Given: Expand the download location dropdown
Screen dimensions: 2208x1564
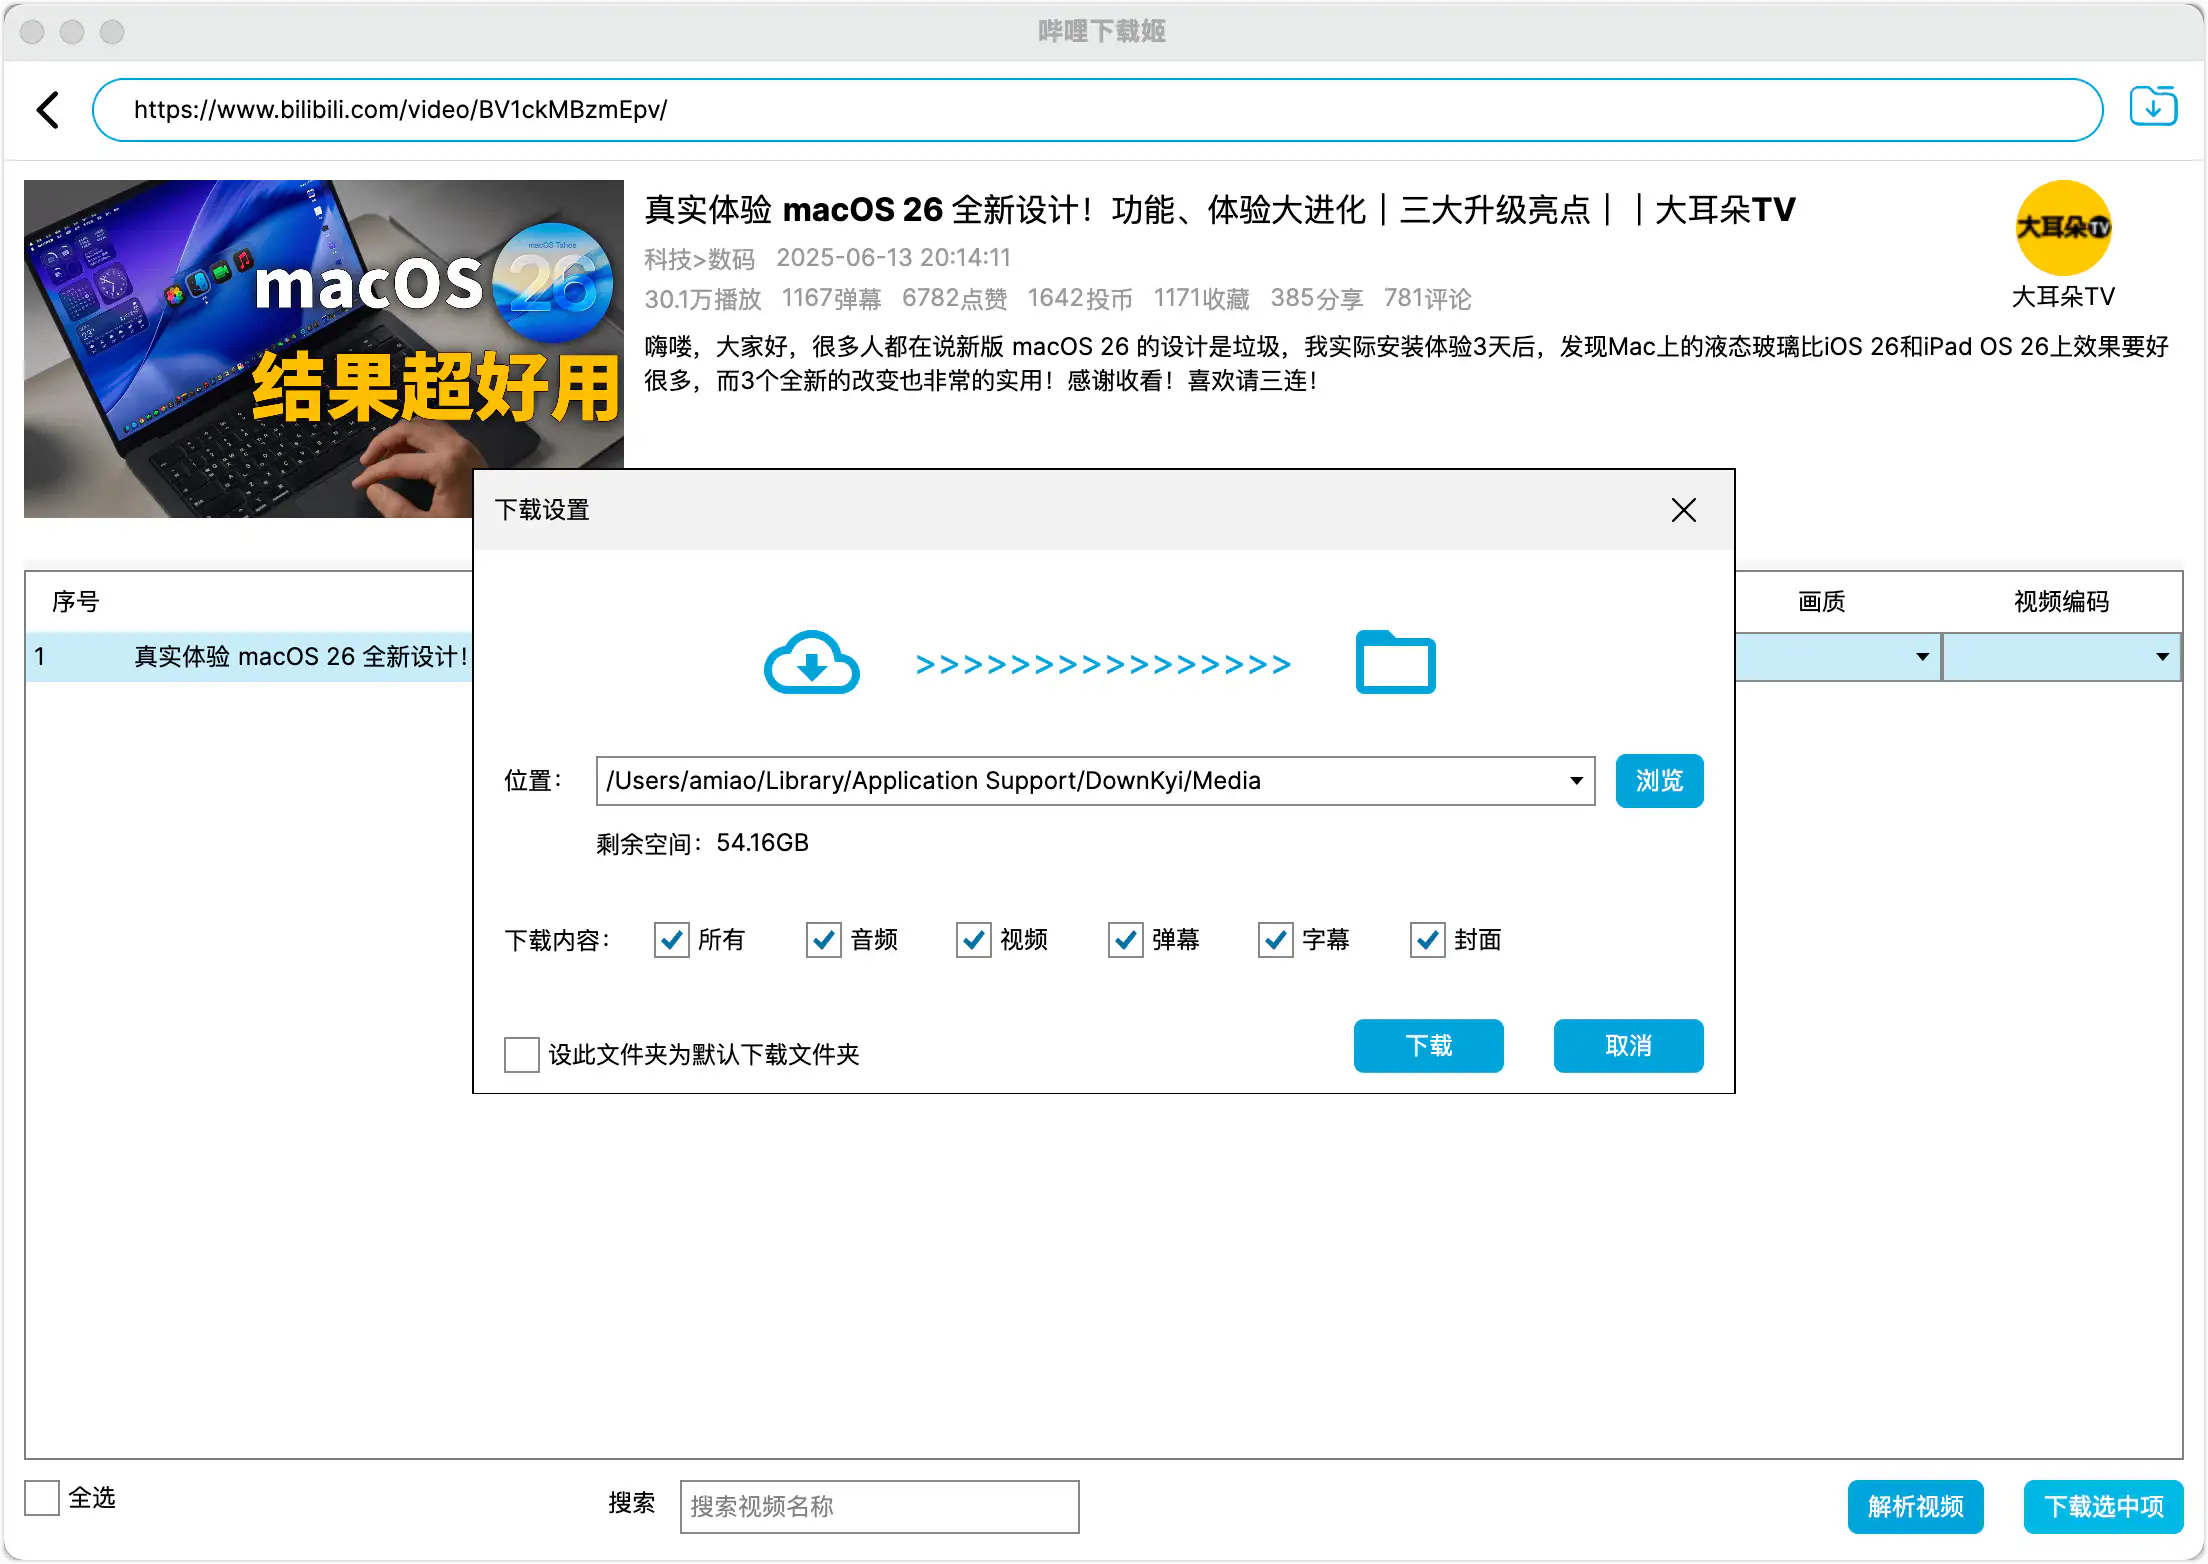Looking at the screenshot, I should point(1576,781).
